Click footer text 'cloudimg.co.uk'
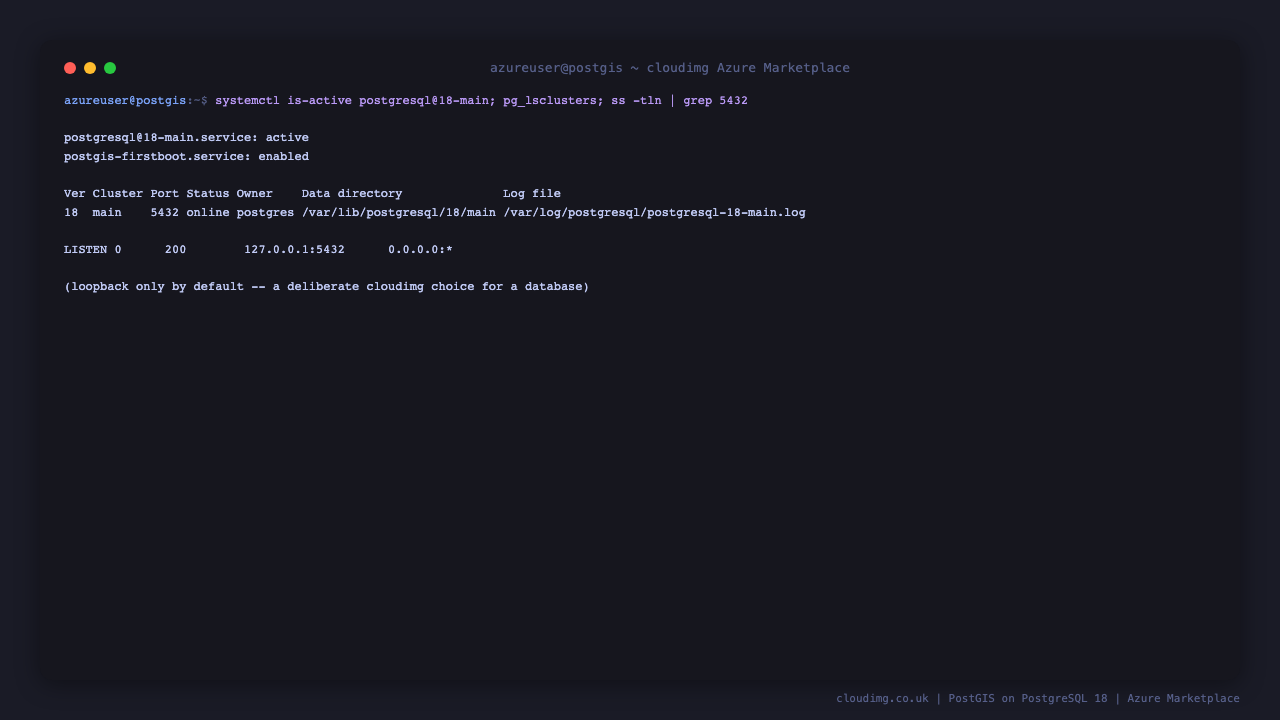1280x720 pixels. [x=883, y=699]
